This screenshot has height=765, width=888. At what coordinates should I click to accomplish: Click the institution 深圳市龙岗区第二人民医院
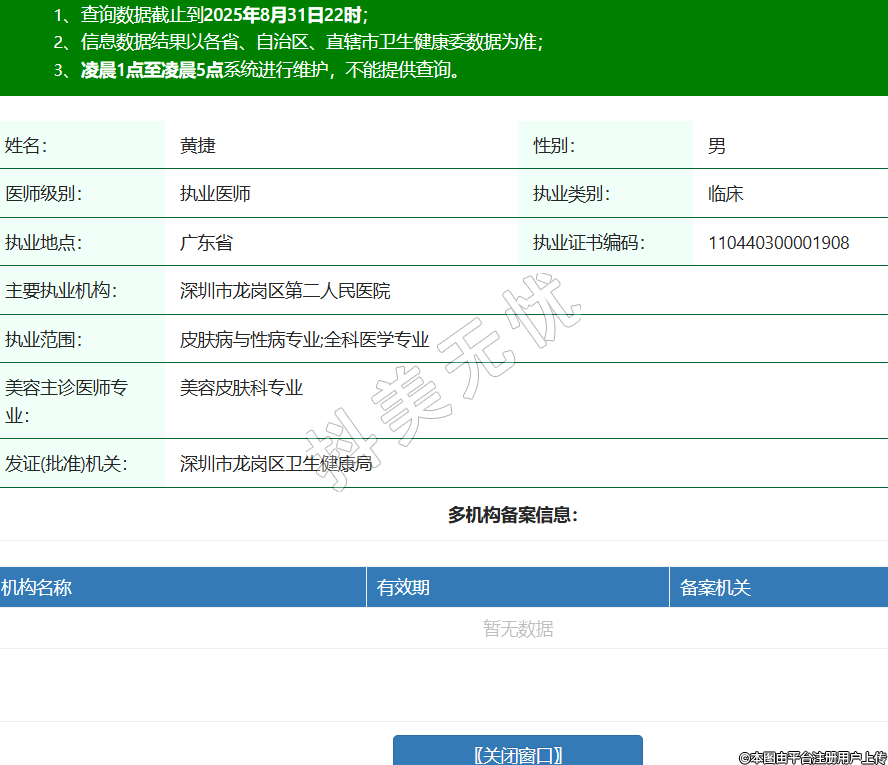click(x=285, y=291)
